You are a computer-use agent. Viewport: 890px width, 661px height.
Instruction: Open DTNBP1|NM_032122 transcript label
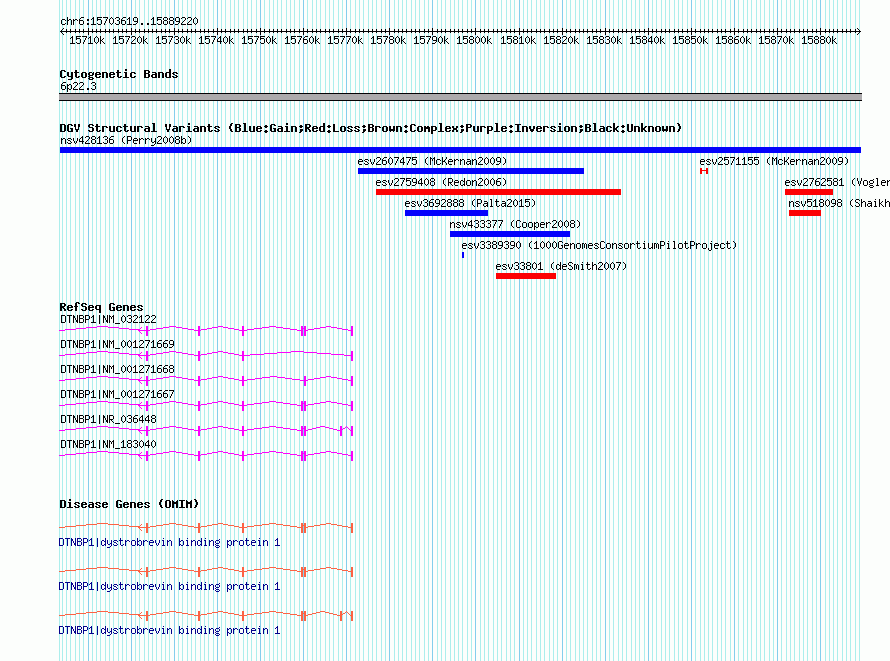point(108,319)
